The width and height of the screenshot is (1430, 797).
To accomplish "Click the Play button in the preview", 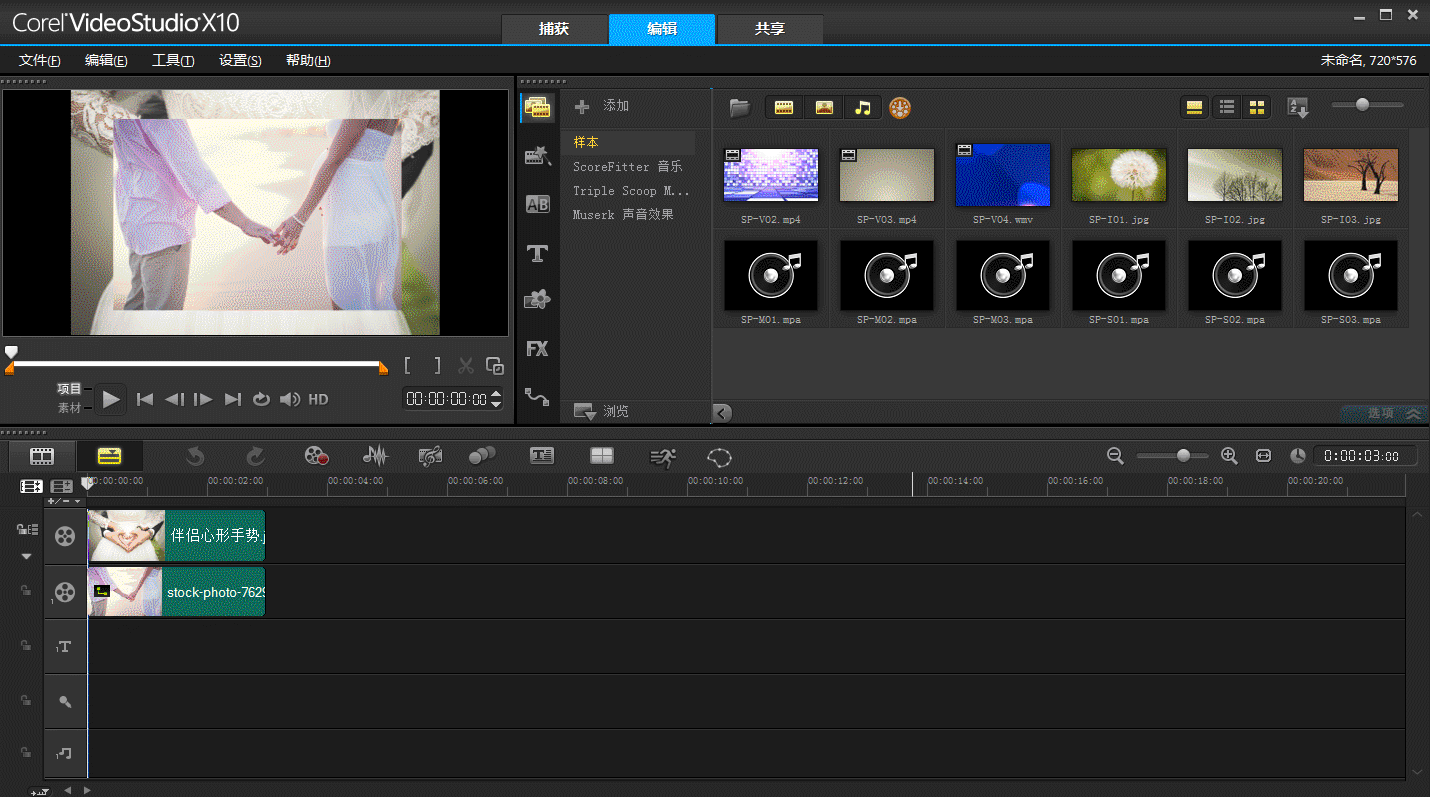I will [111, 399].
